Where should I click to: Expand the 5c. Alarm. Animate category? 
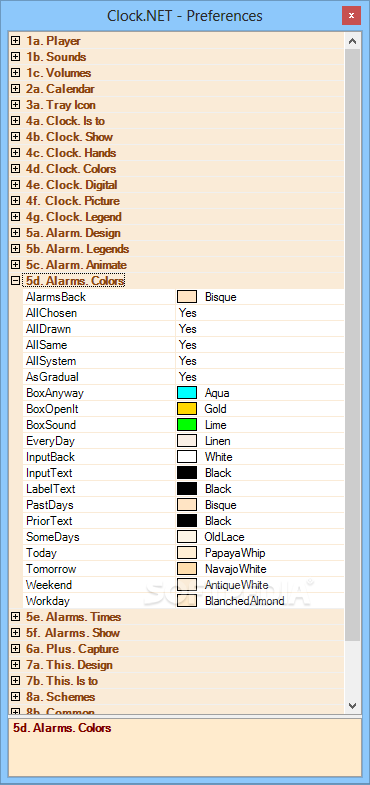16,265
